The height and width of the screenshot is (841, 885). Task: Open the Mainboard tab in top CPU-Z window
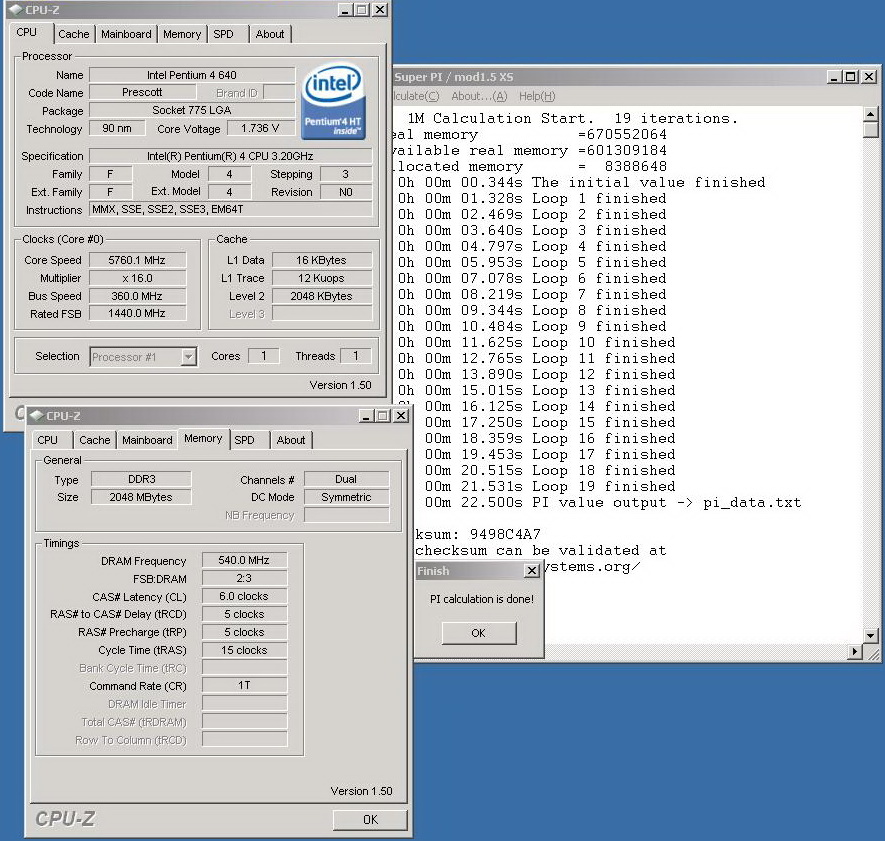tap(126, 34)
